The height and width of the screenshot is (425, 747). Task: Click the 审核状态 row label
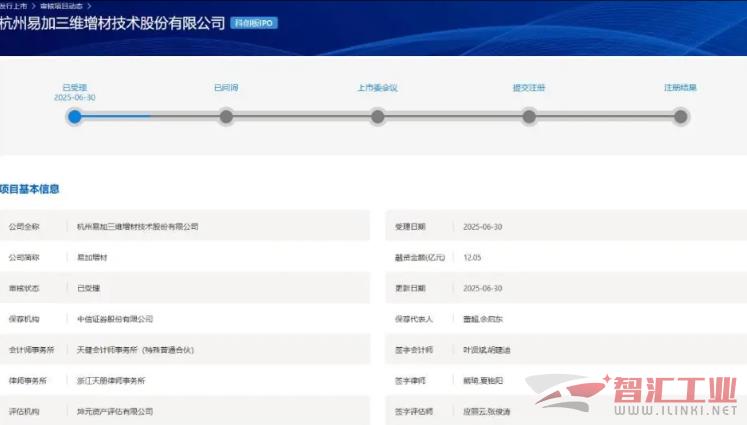(24, 288)
